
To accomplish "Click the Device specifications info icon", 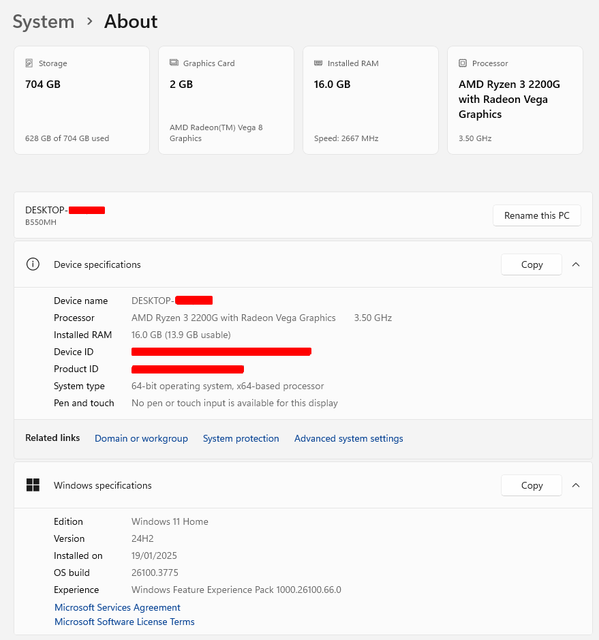I will pyautogui.click(x=33, y=264).
